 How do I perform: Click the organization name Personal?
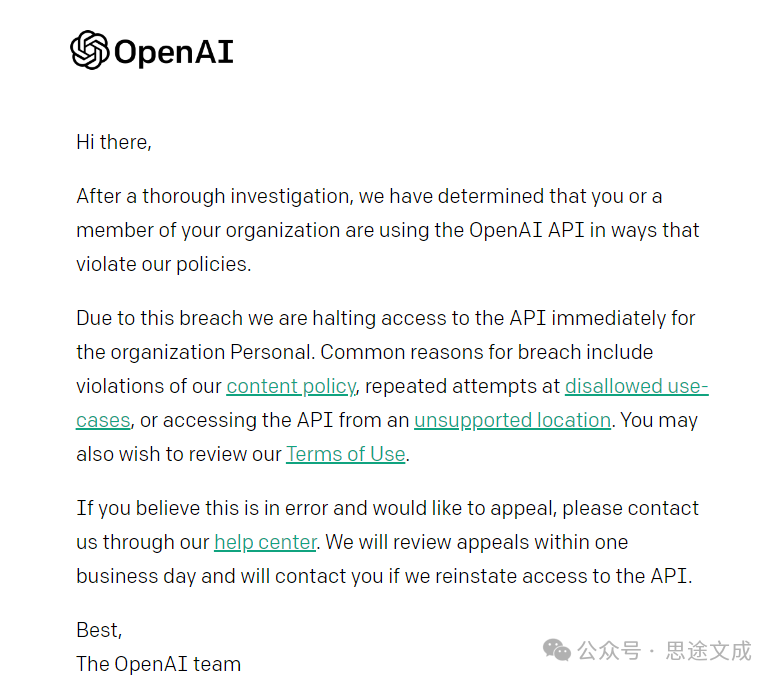coord(272,352)
